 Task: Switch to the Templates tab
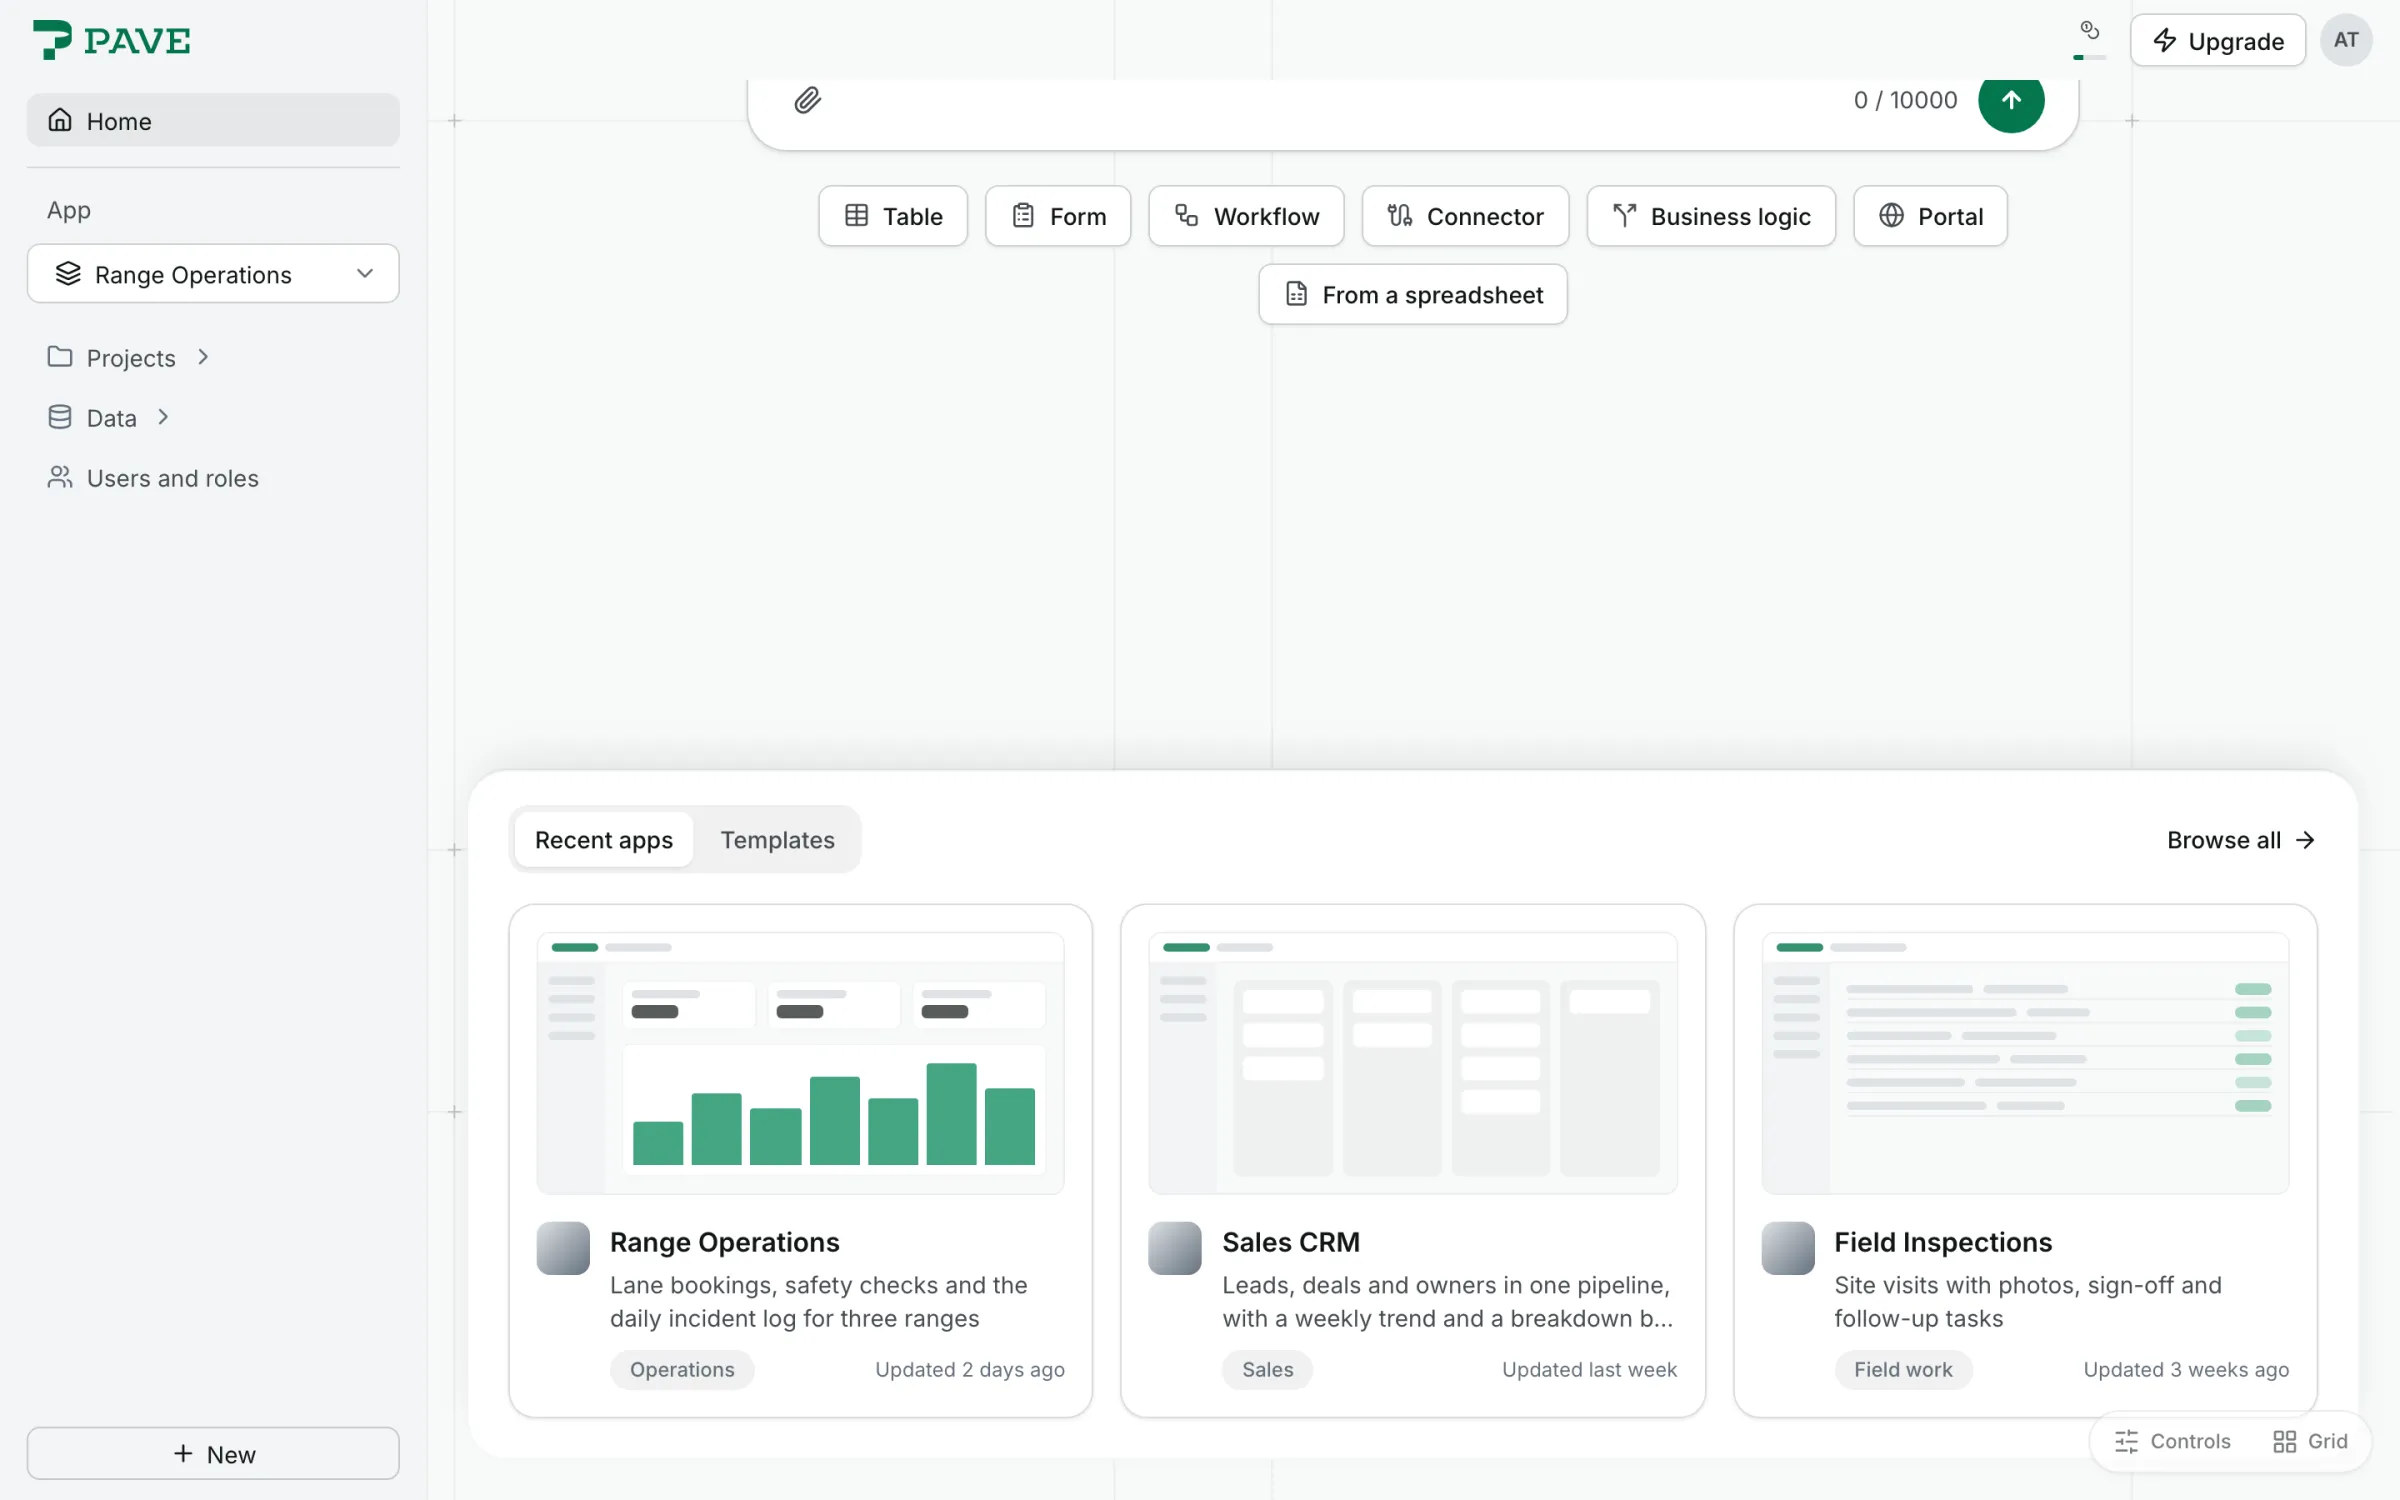click(778, 840)
